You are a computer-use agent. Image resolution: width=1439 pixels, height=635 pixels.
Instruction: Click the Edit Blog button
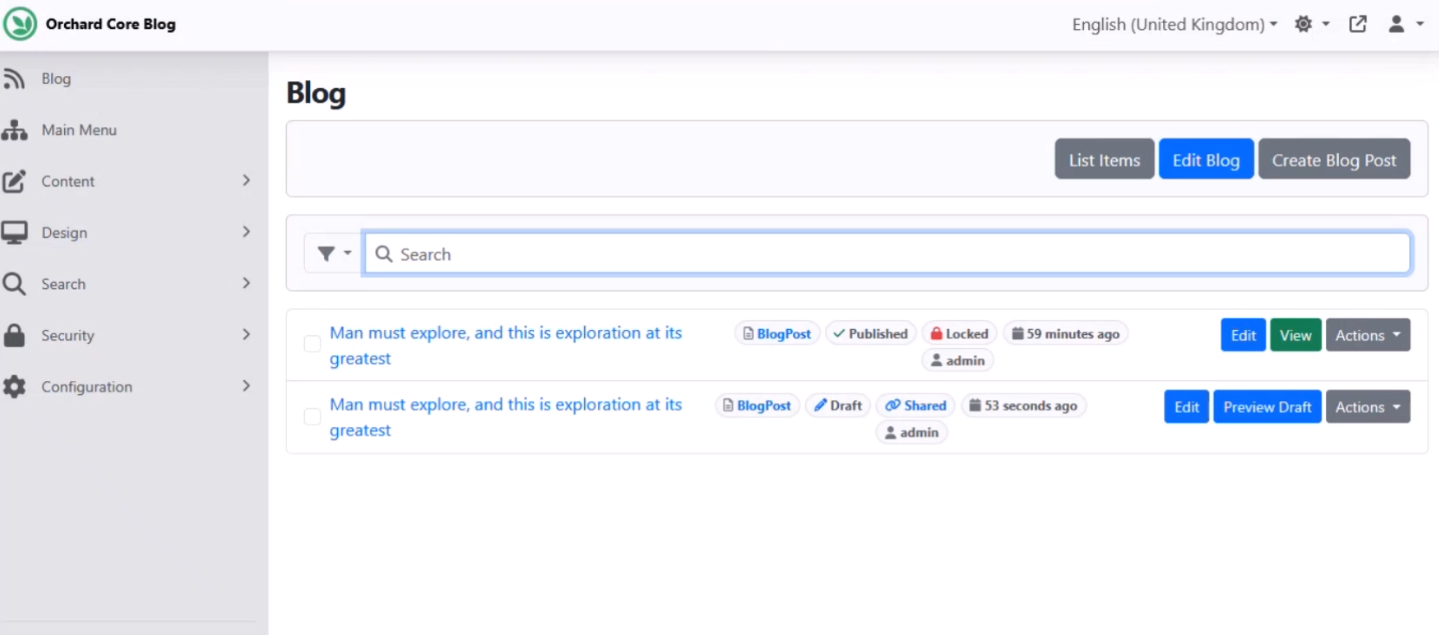point(1206,159)
